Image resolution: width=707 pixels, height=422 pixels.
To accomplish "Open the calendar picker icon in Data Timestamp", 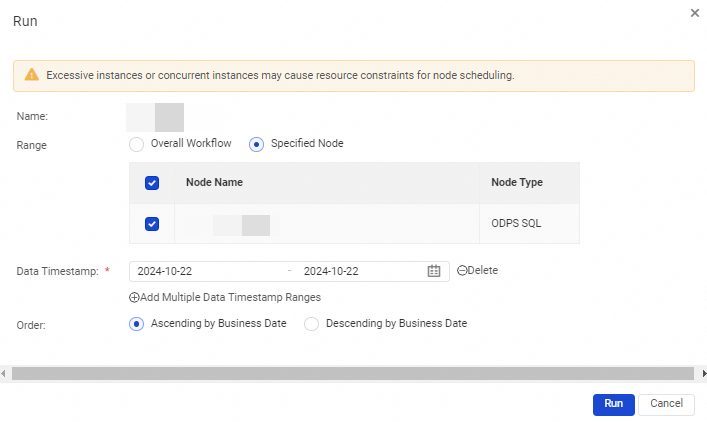I will click(x=434, y=271).
